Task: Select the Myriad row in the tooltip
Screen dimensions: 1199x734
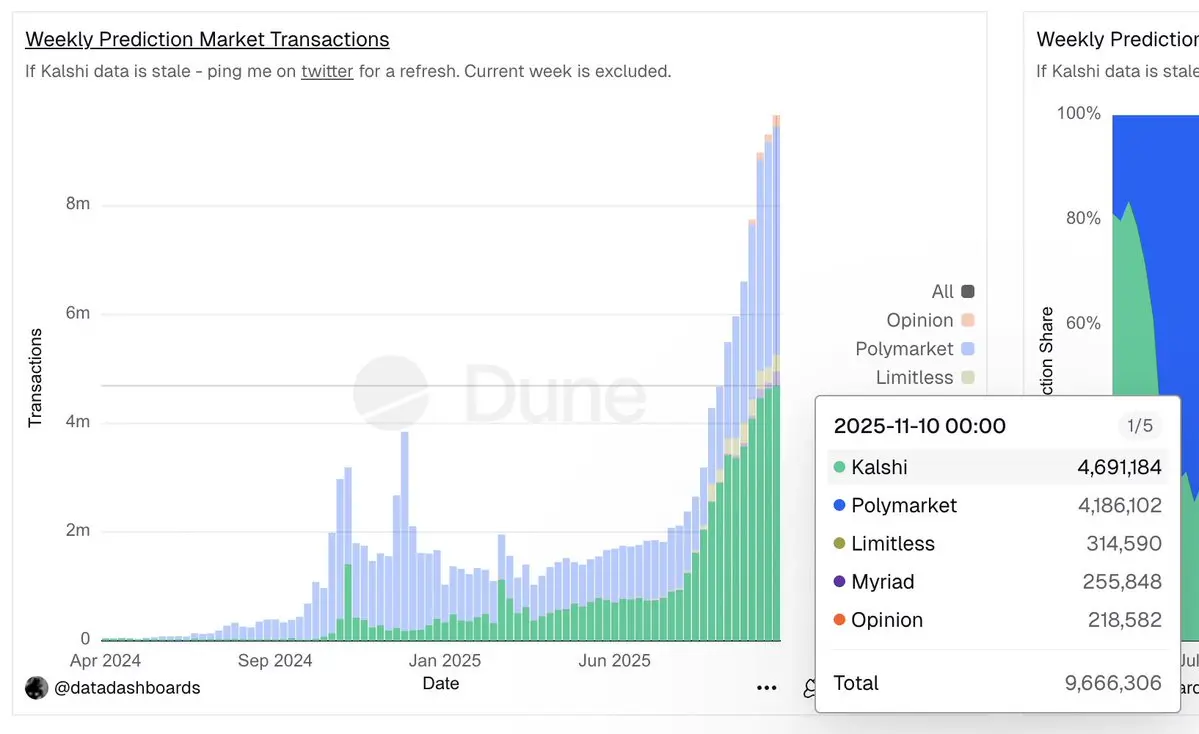Action: point(998,582)
